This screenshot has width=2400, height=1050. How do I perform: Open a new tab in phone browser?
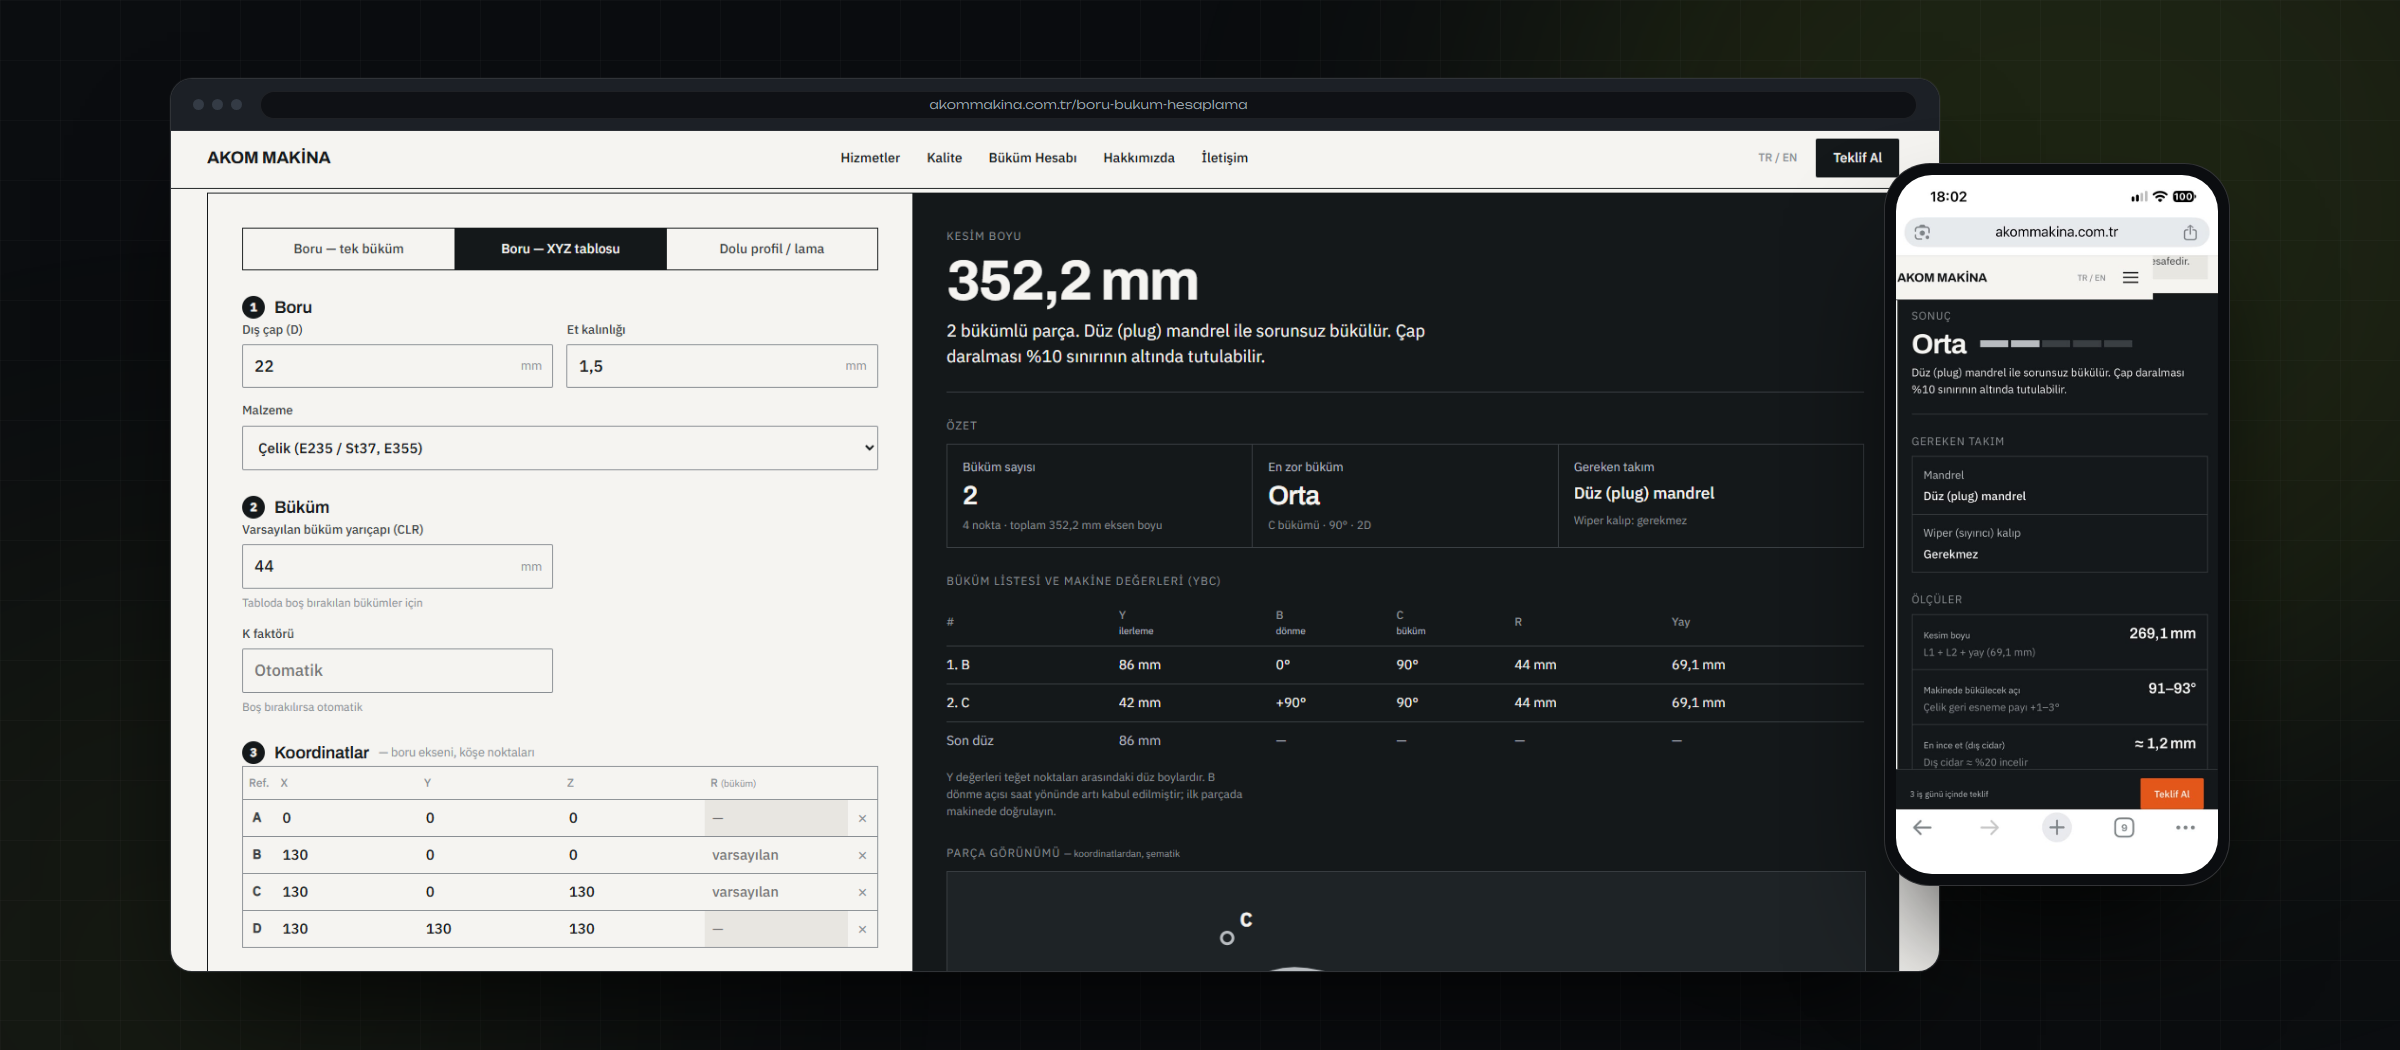point(2057,827)
